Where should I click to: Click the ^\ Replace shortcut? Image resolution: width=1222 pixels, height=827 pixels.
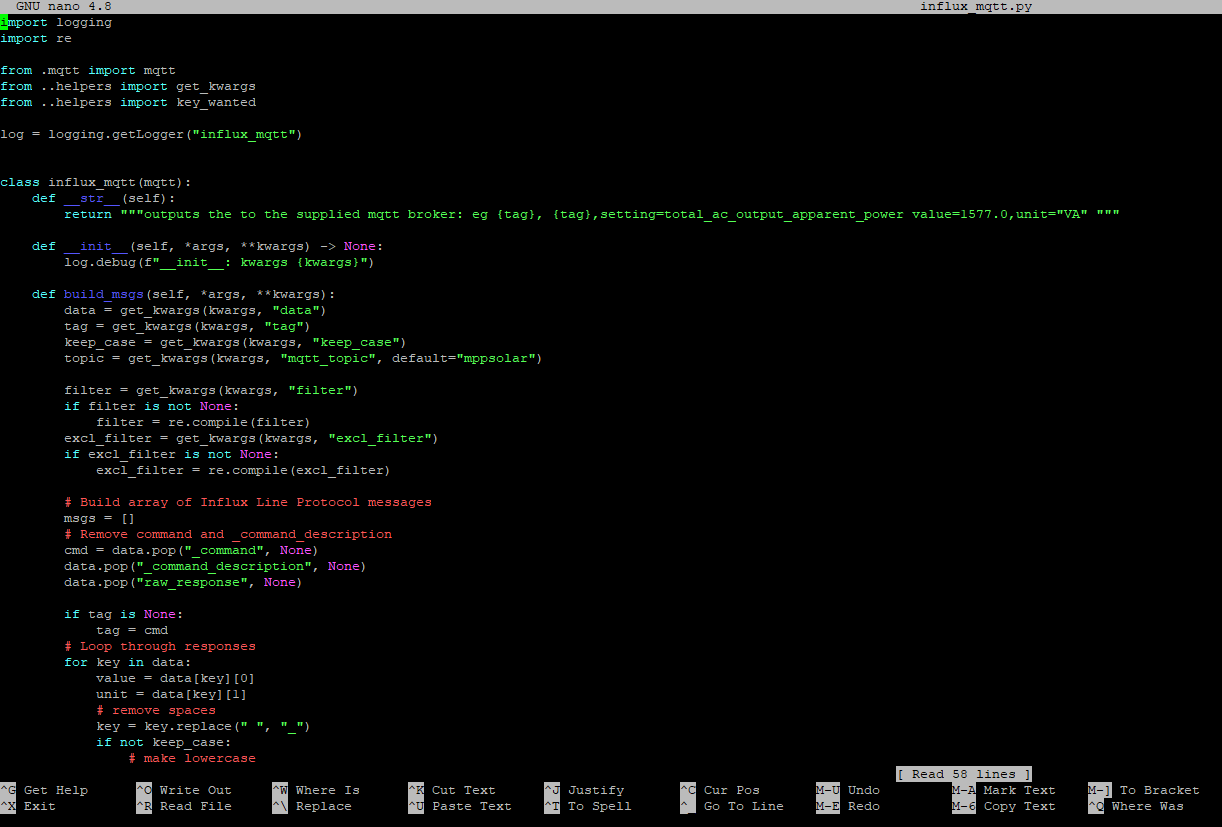point(312,806)
